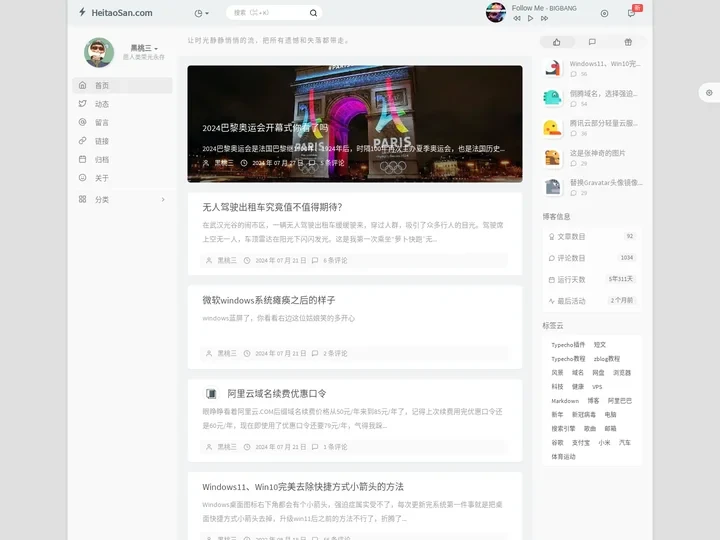
Task: Click the green dinosaur thumbnail
Action: pos(552,98)
